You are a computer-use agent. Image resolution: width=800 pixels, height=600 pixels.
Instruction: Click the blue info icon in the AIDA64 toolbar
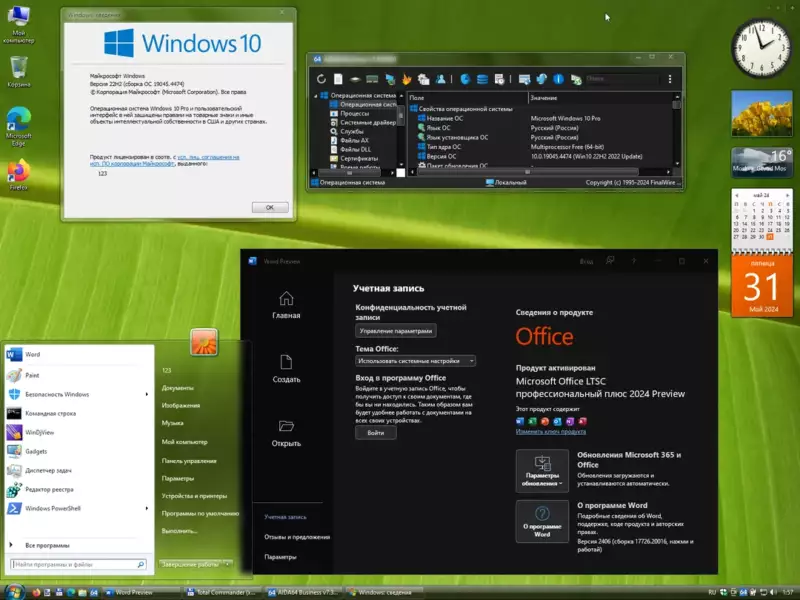click(559, 79)
